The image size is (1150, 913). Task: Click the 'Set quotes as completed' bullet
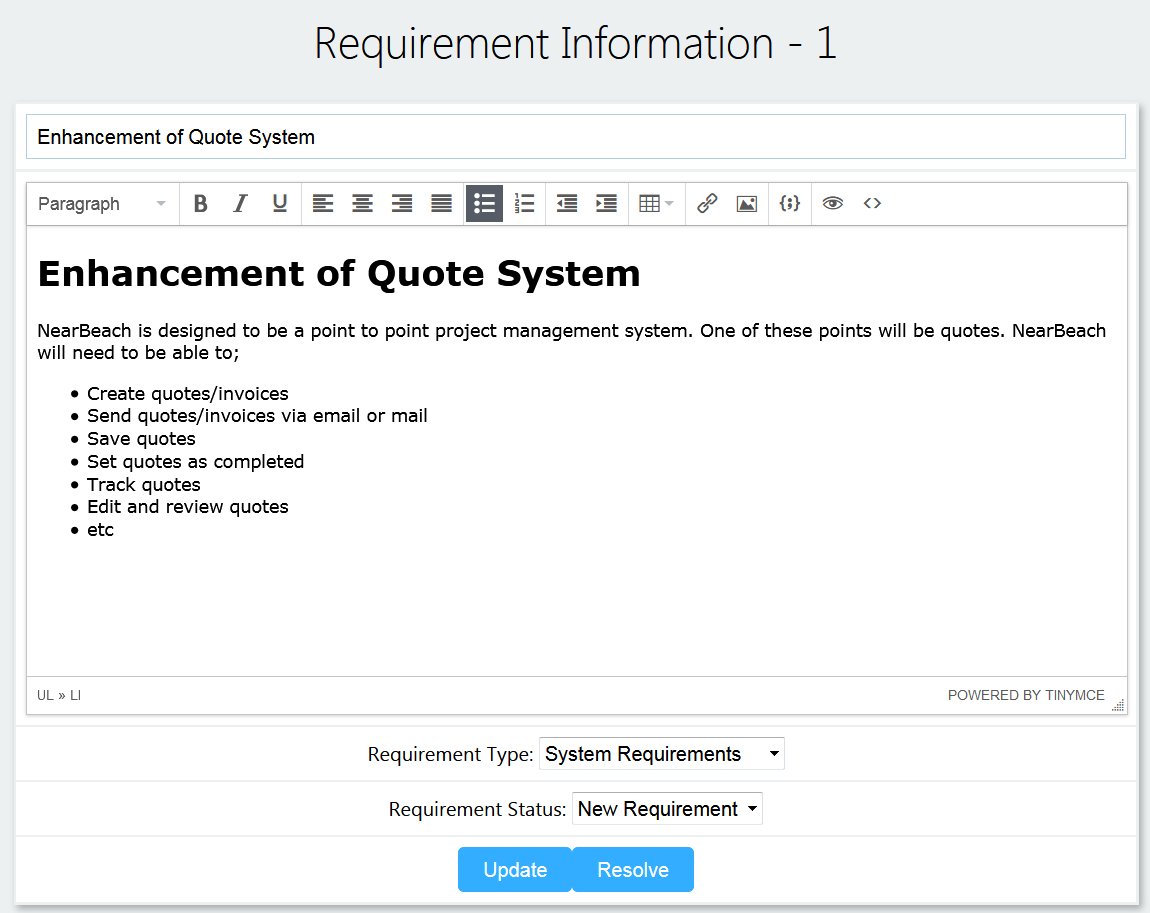[x=196, y=461]
